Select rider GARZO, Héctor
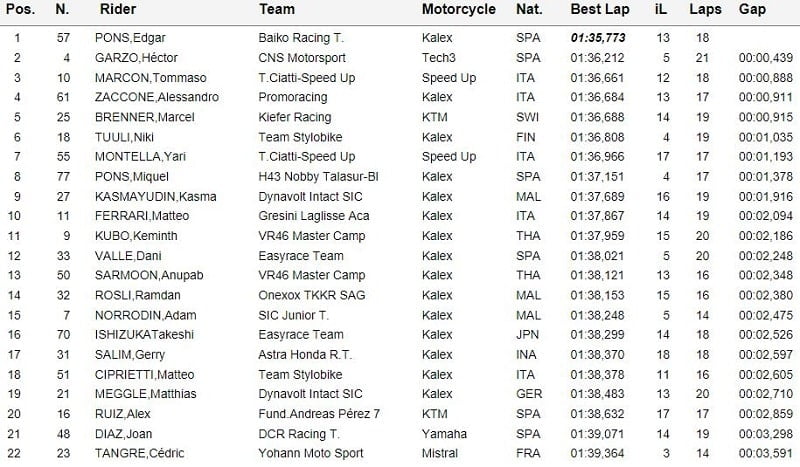Screen dimensions: 800x467 (x=138, y=58)
